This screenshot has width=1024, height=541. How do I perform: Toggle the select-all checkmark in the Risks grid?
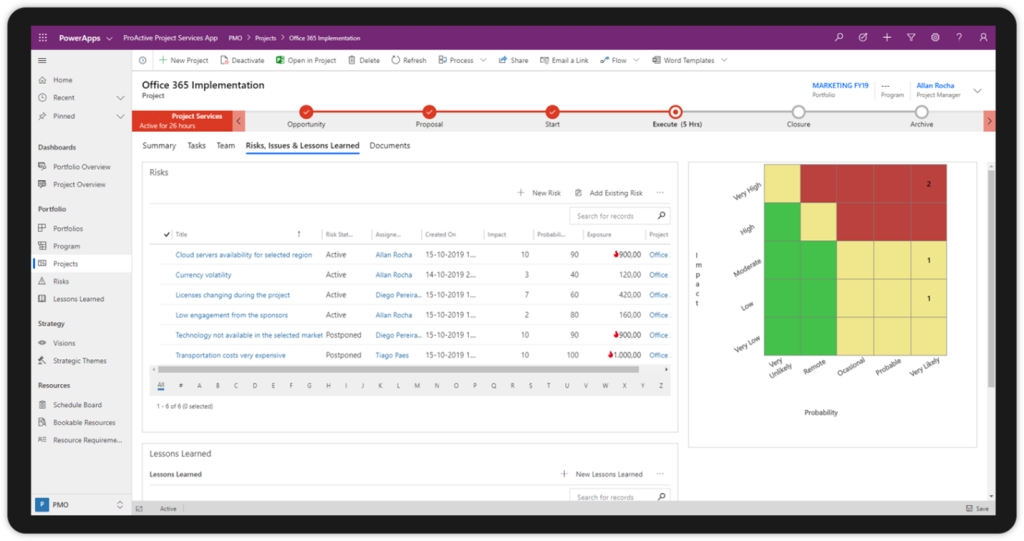pyautogui.click(x=167, y=235)
